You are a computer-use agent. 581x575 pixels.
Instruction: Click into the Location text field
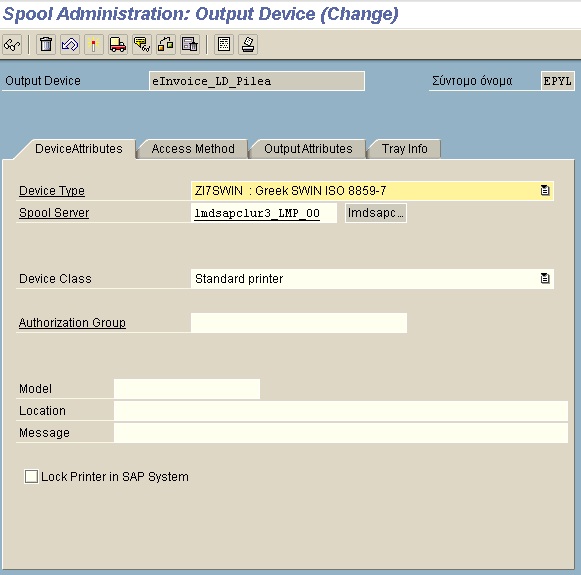coord(341,411)
